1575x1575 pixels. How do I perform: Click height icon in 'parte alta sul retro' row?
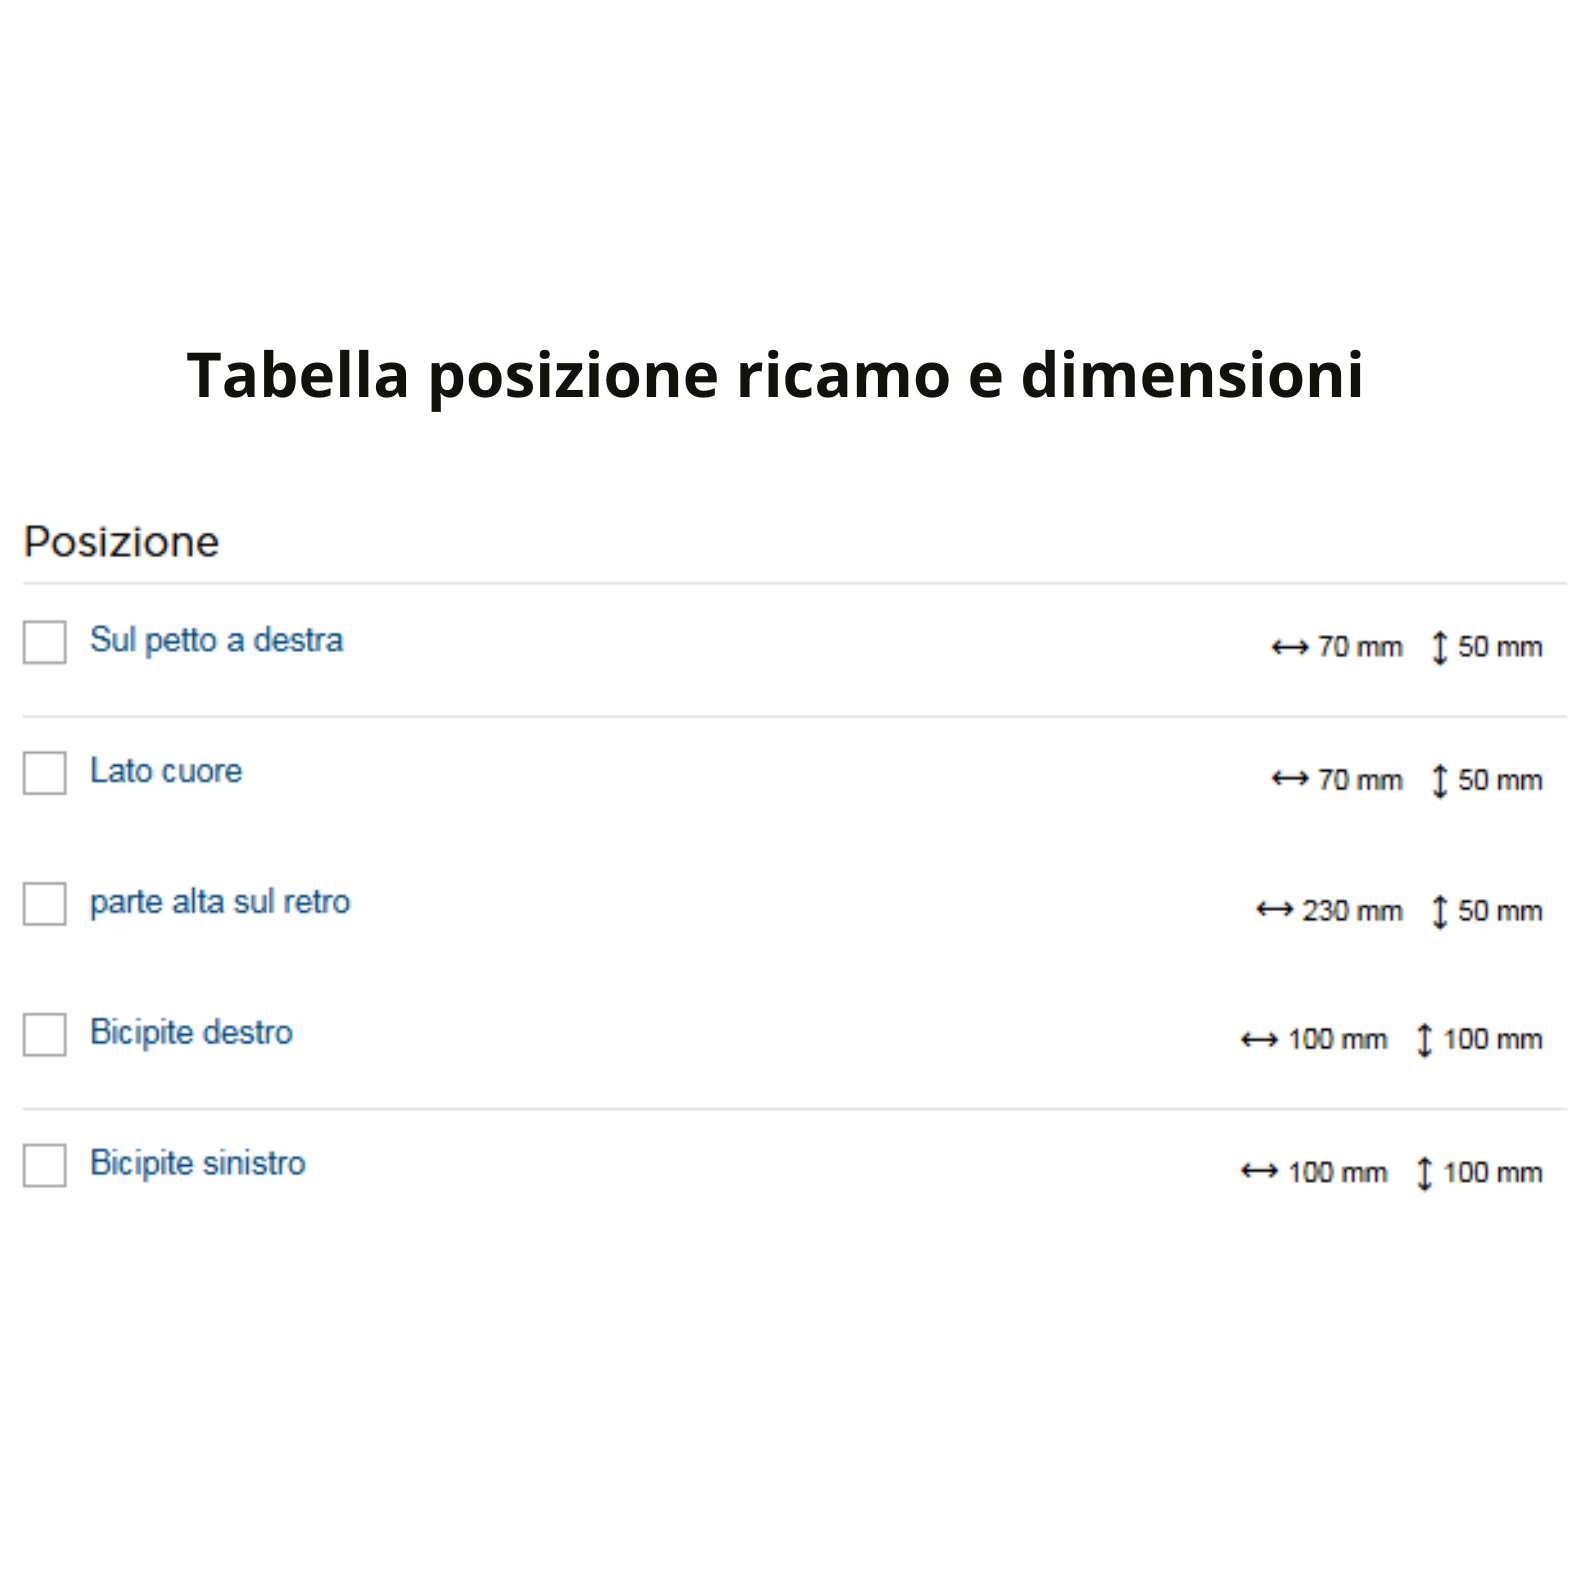1439,912
